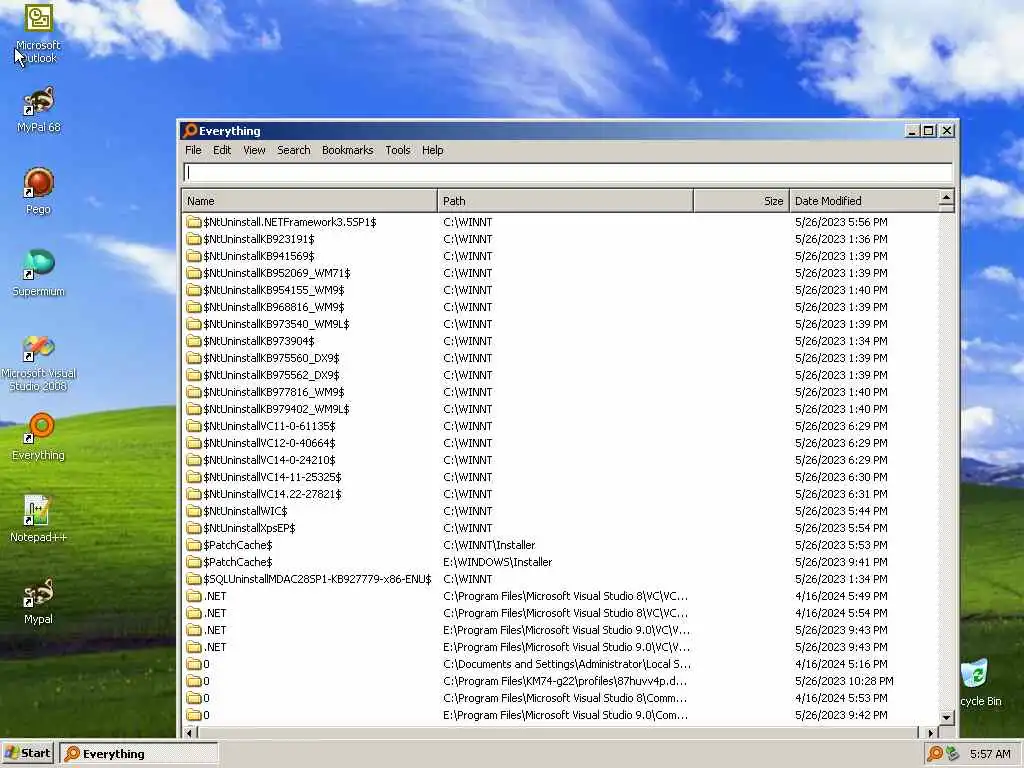This screenshot has width=1024, height=768.
Task: Open the Windows Start menu
Action: pyautogui.click(x=27, y=753)
